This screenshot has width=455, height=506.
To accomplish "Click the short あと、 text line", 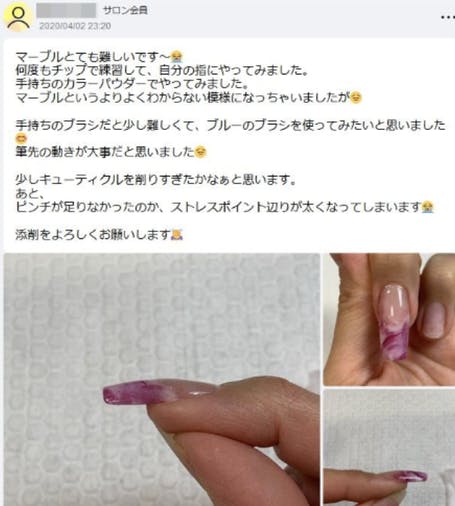I will point(29,194).
